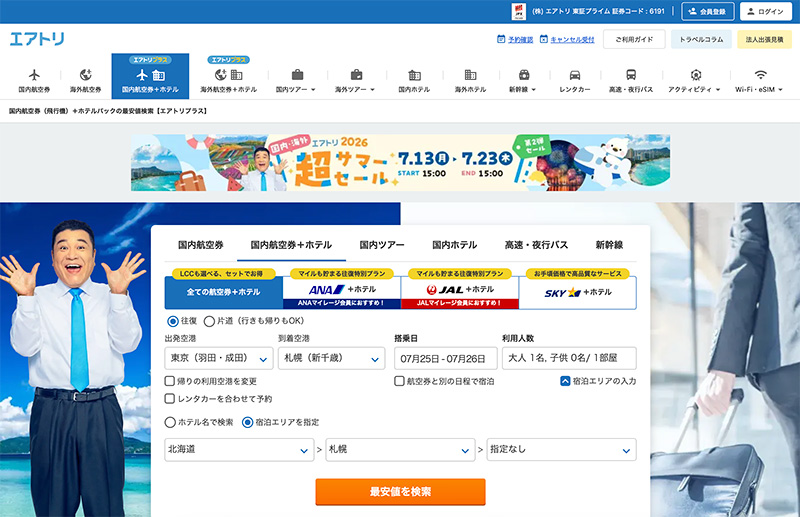The image size is (800, 517).
Task: Check レンタカーを合わせて予約
Action: pos(170,399)
